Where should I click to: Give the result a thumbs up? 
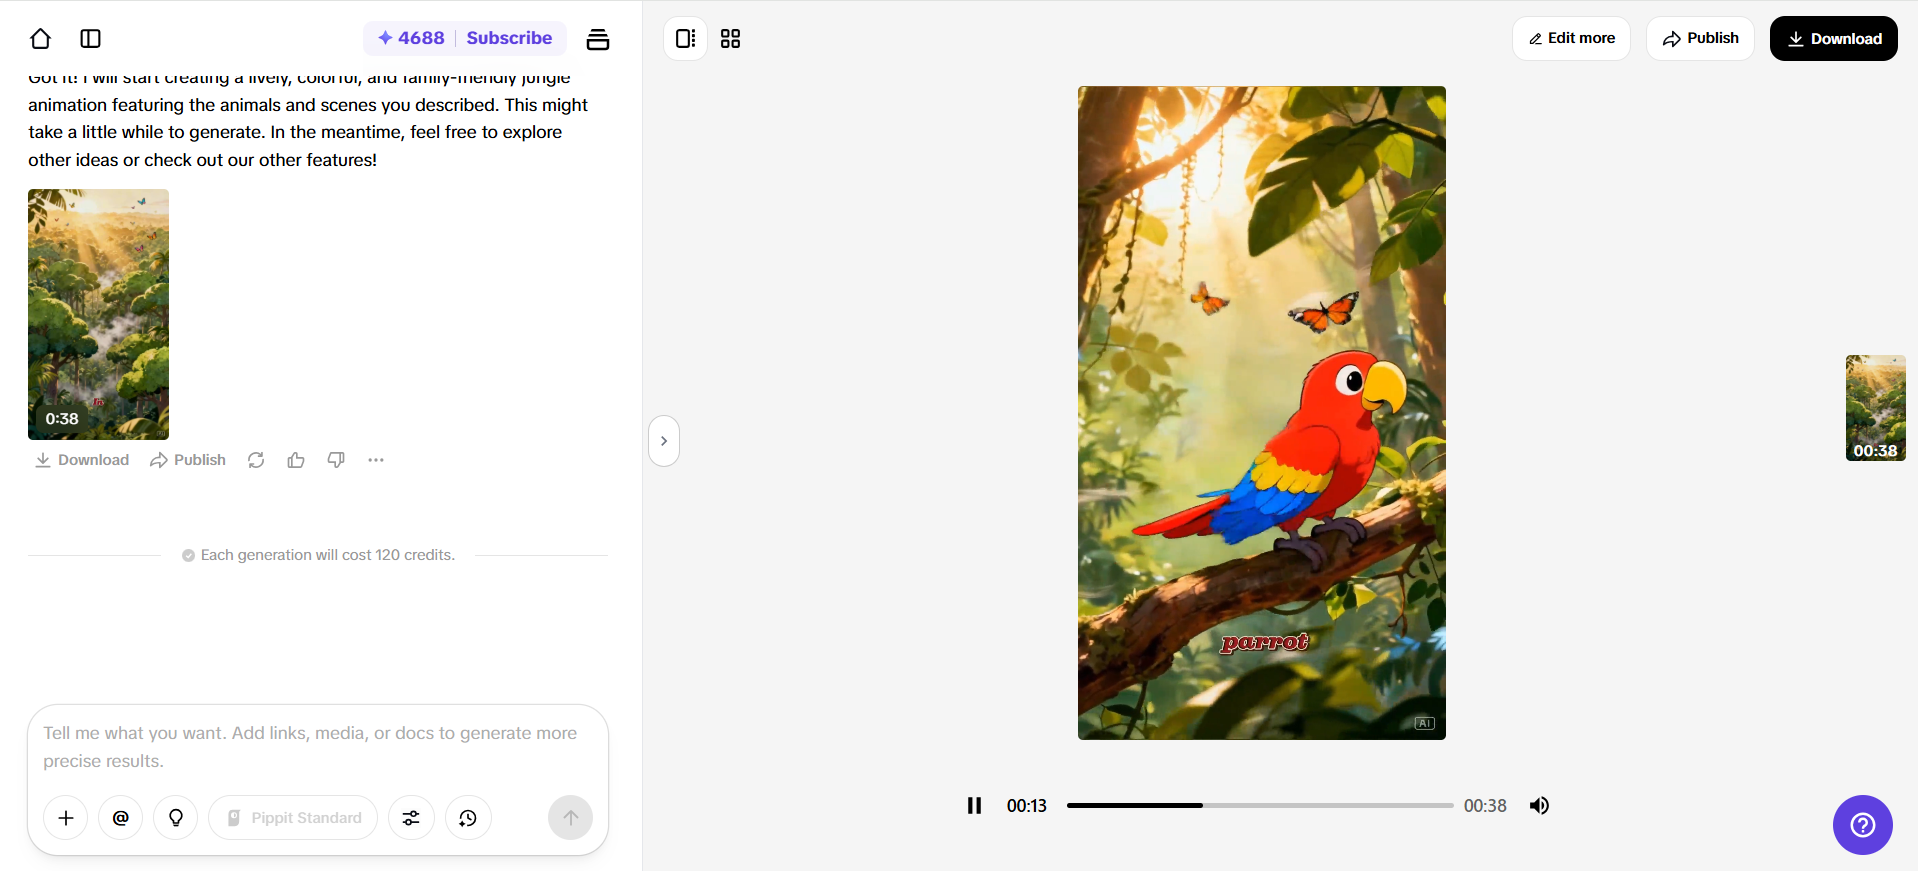click(296, 460)
